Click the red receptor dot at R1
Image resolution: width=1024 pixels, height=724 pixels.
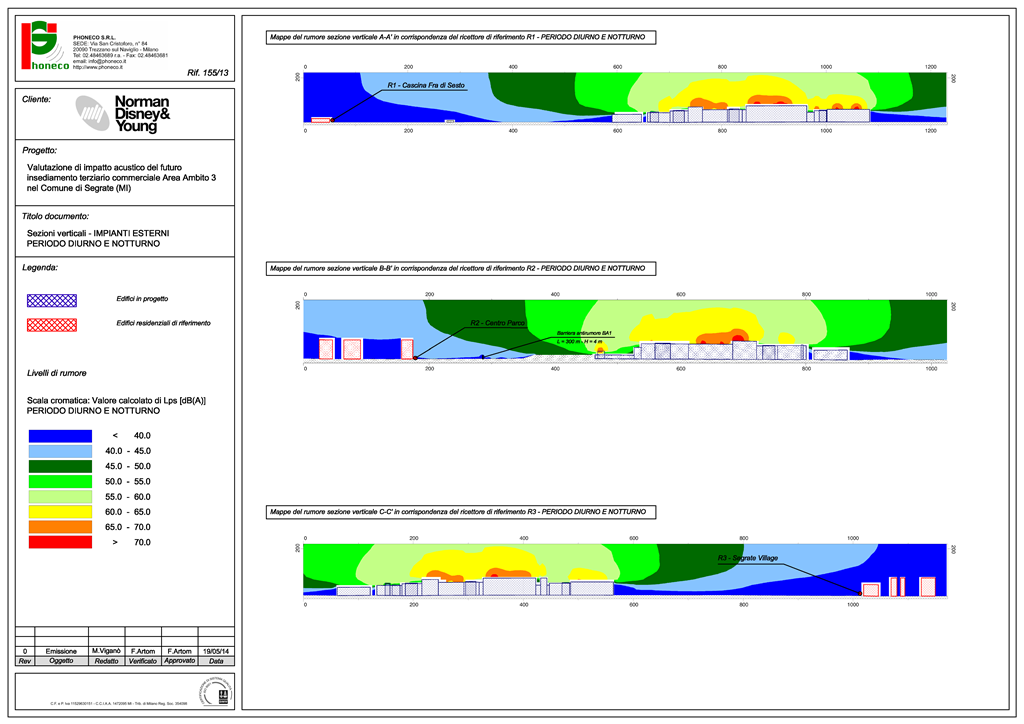pos(332,120)
